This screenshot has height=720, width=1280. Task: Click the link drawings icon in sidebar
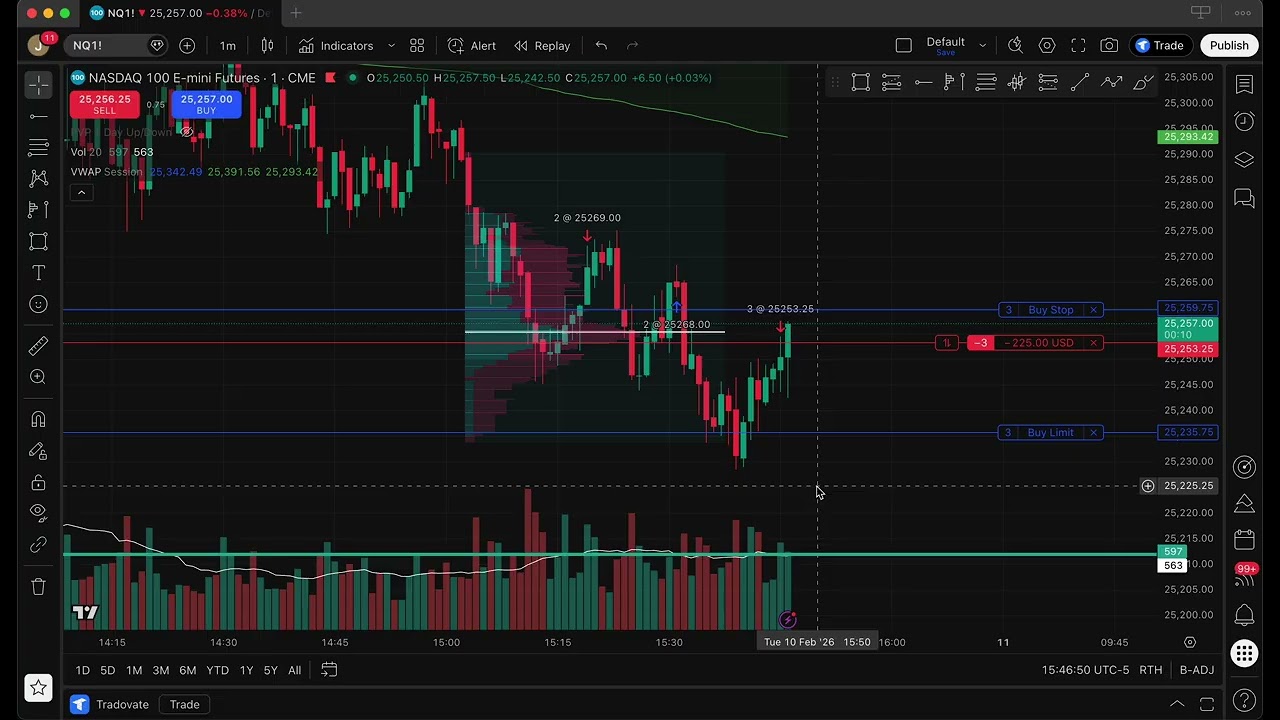38,545
